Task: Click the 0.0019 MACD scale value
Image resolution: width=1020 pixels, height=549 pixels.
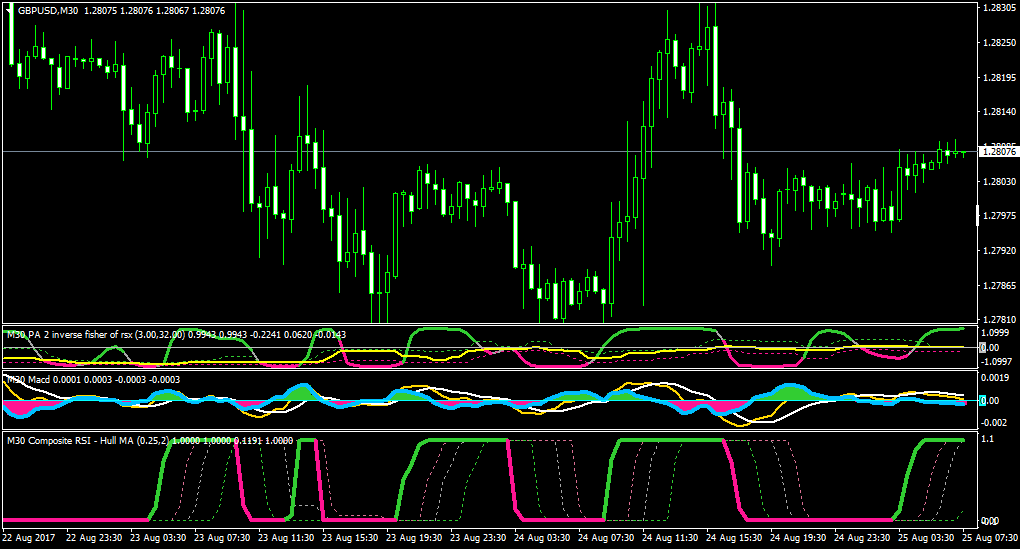Action: (997, 377)
